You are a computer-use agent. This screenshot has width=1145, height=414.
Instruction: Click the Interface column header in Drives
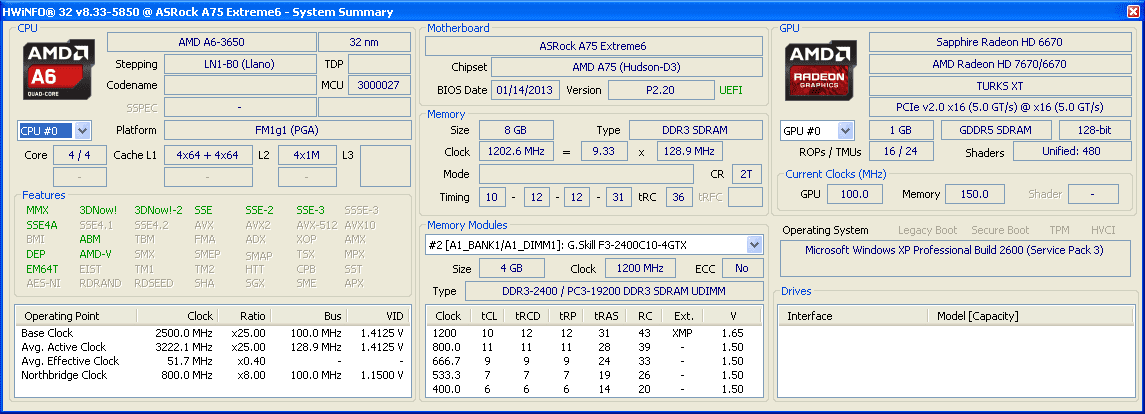point(810,316)
